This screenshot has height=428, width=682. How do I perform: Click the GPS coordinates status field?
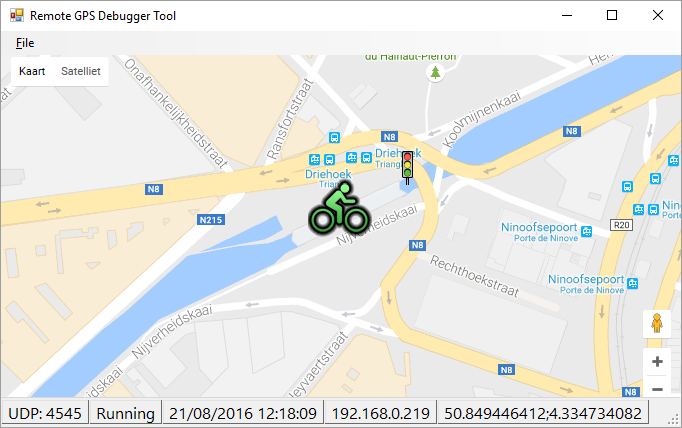pos(543,413)
